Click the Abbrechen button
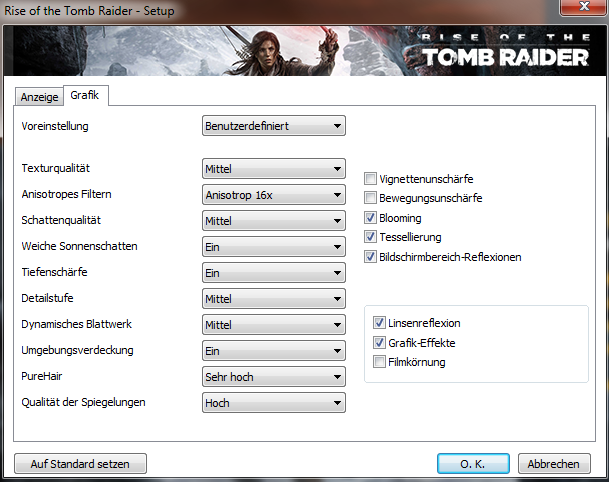The height and width of the screenshot is (482, 609). 554,464
